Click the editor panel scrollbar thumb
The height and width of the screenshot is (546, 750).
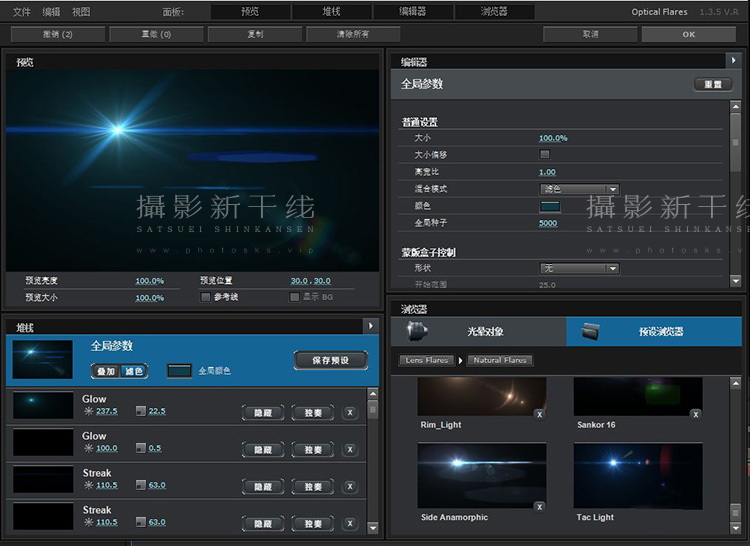coord(736,143)
